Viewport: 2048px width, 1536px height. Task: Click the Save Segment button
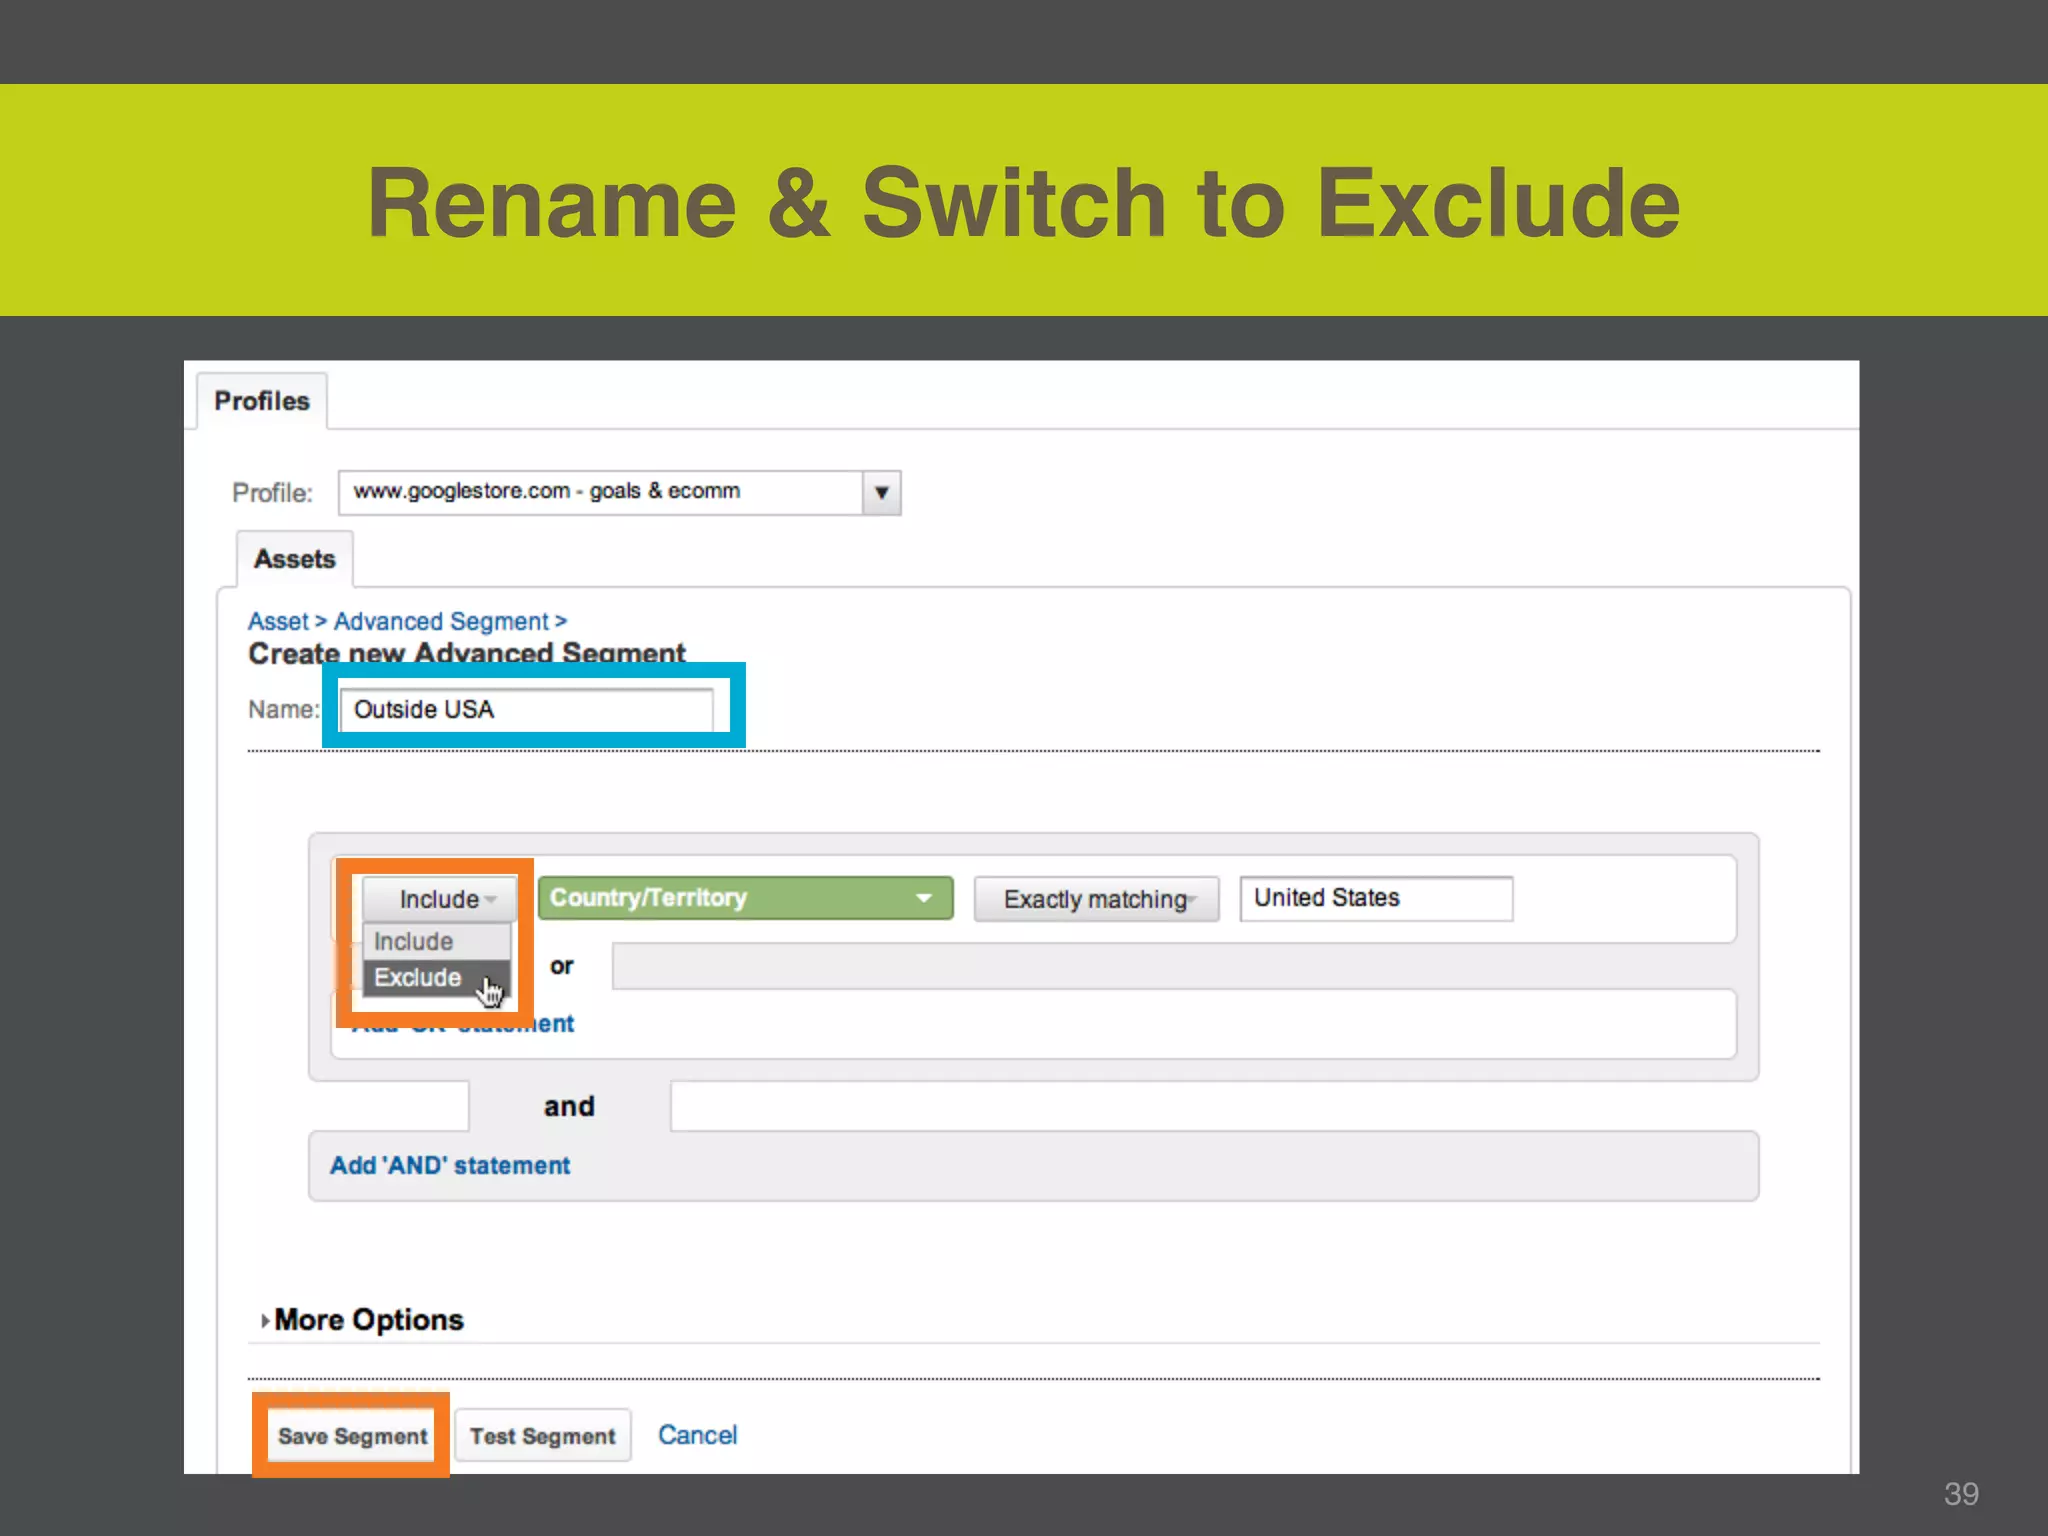pyautogui.click(x=352, y=1436)
